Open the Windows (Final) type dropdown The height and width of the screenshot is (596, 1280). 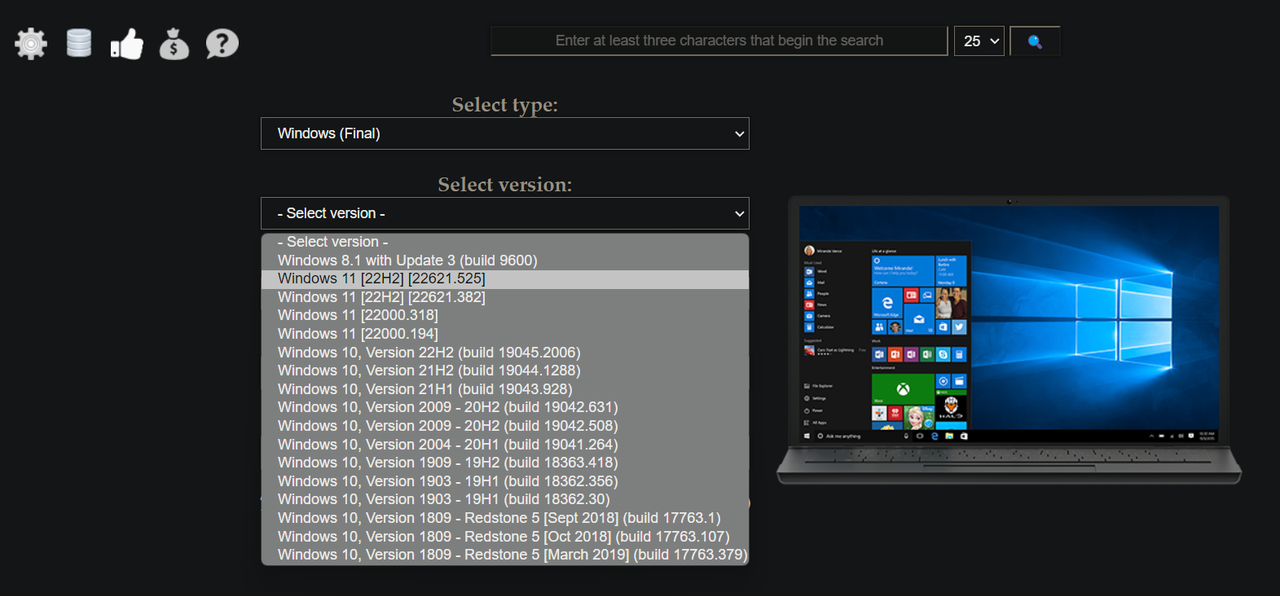(x=505, y=133)
